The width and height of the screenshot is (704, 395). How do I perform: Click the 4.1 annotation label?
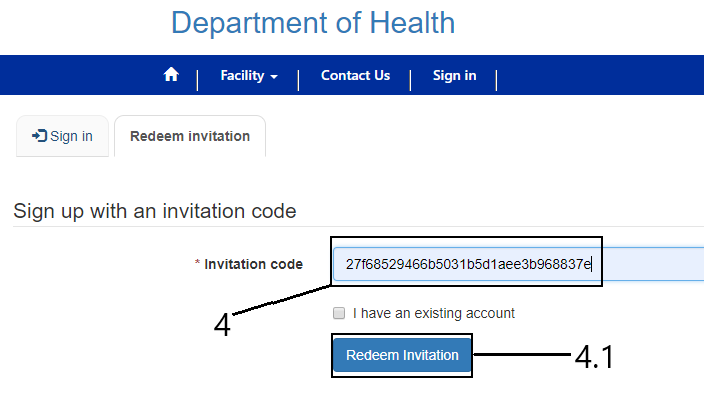pos(594,357)
